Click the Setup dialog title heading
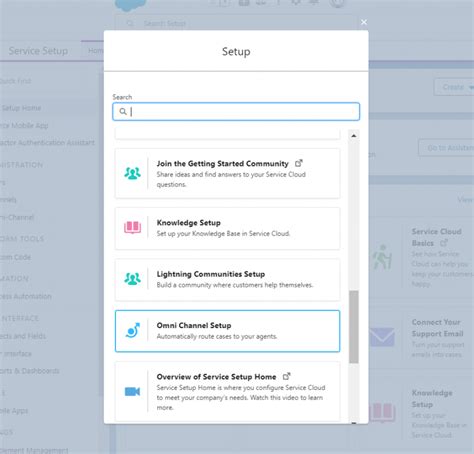Image resolution: width=474 pixels, height=454 pixels. (x=236, y=51)
